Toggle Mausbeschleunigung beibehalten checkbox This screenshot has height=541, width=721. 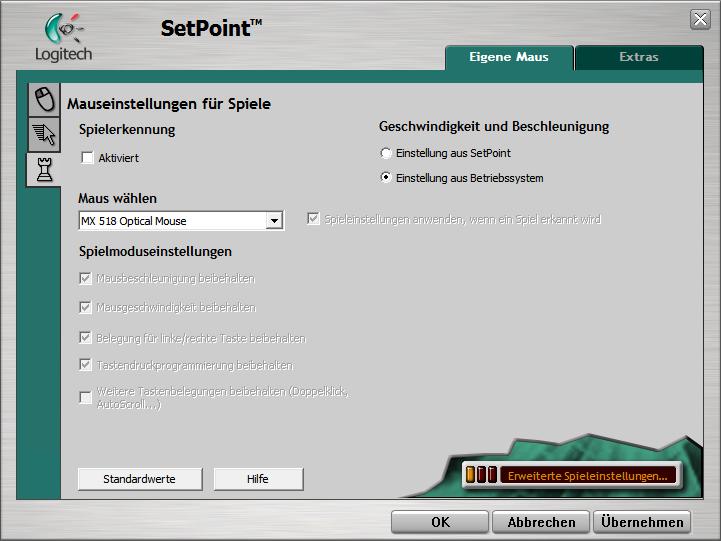pos(85,279)
